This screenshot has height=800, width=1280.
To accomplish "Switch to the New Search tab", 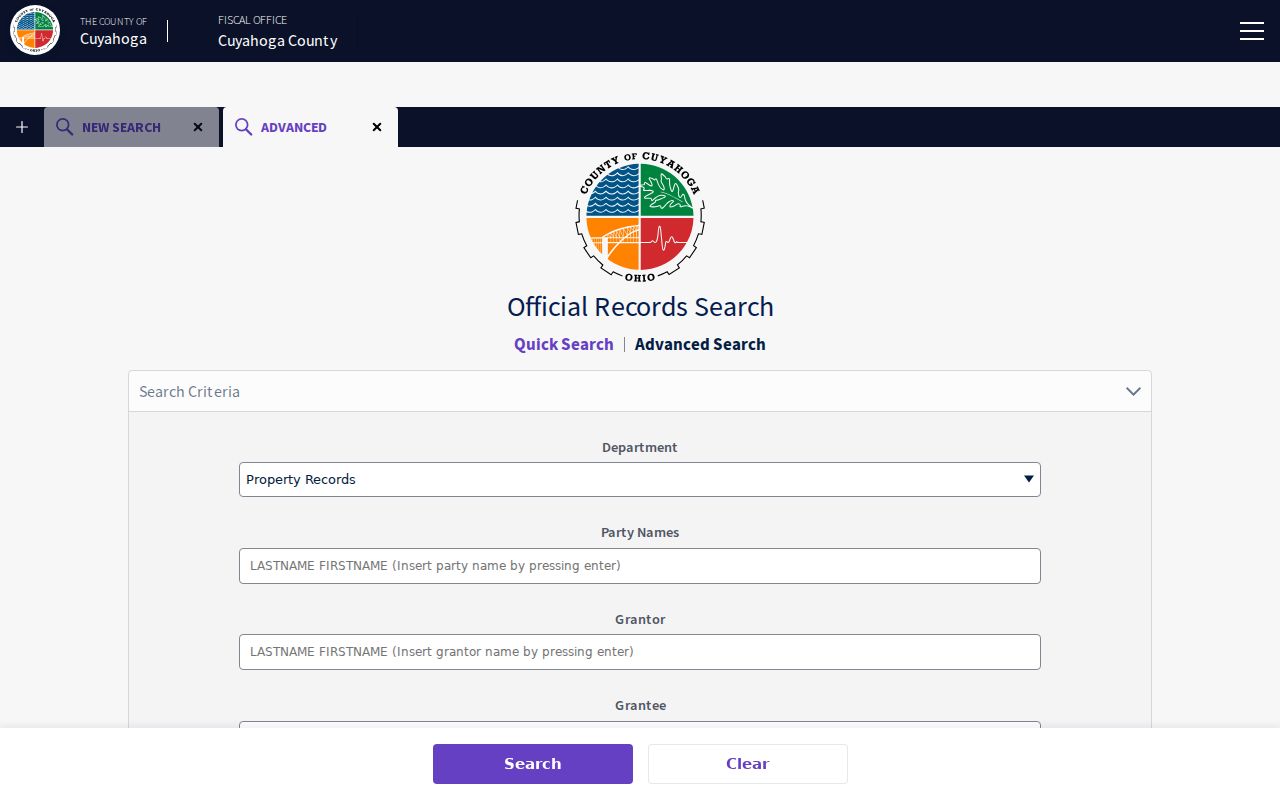I will pyautogui.click(x=131, y=127).
